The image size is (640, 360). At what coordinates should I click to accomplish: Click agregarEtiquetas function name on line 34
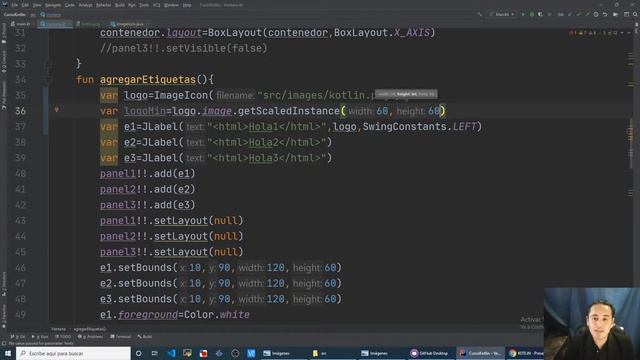(148, 79)
